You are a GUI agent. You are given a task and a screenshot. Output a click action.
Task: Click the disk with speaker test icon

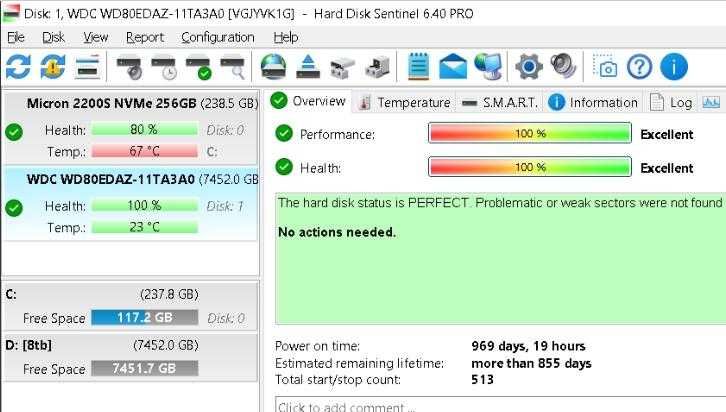click(129, 67)
